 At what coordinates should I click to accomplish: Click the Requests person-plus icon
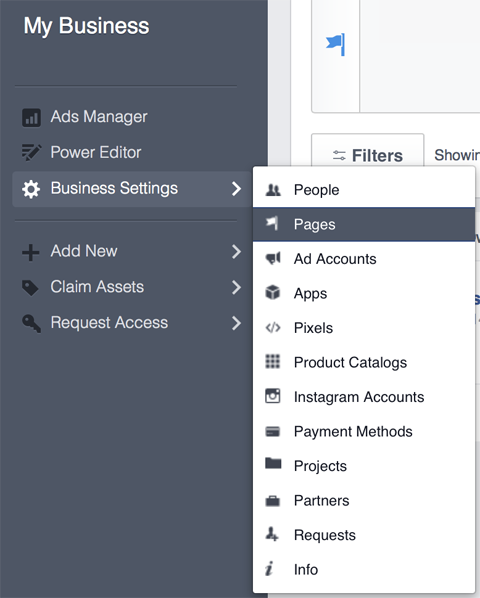(272, 534)
